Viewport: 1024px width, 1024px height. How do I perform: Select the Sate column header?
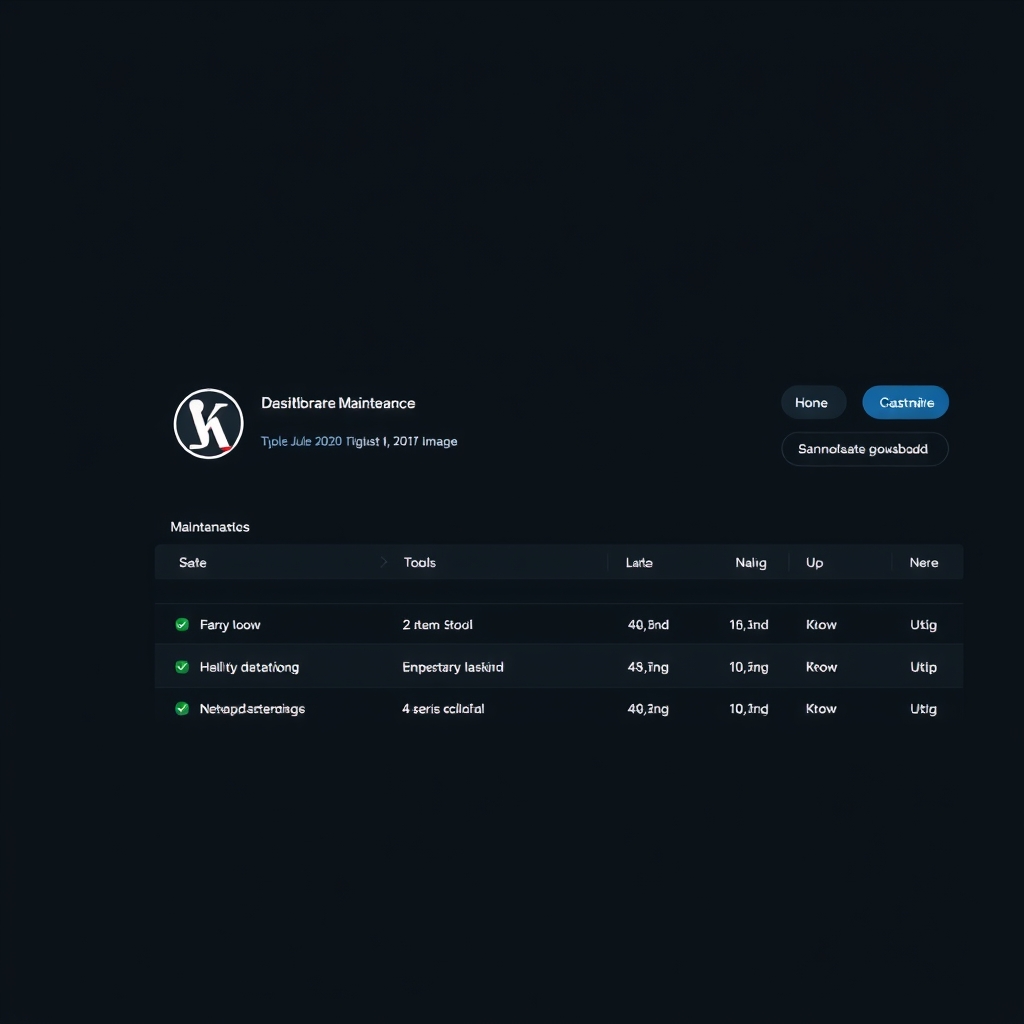(x=192, y=562)
